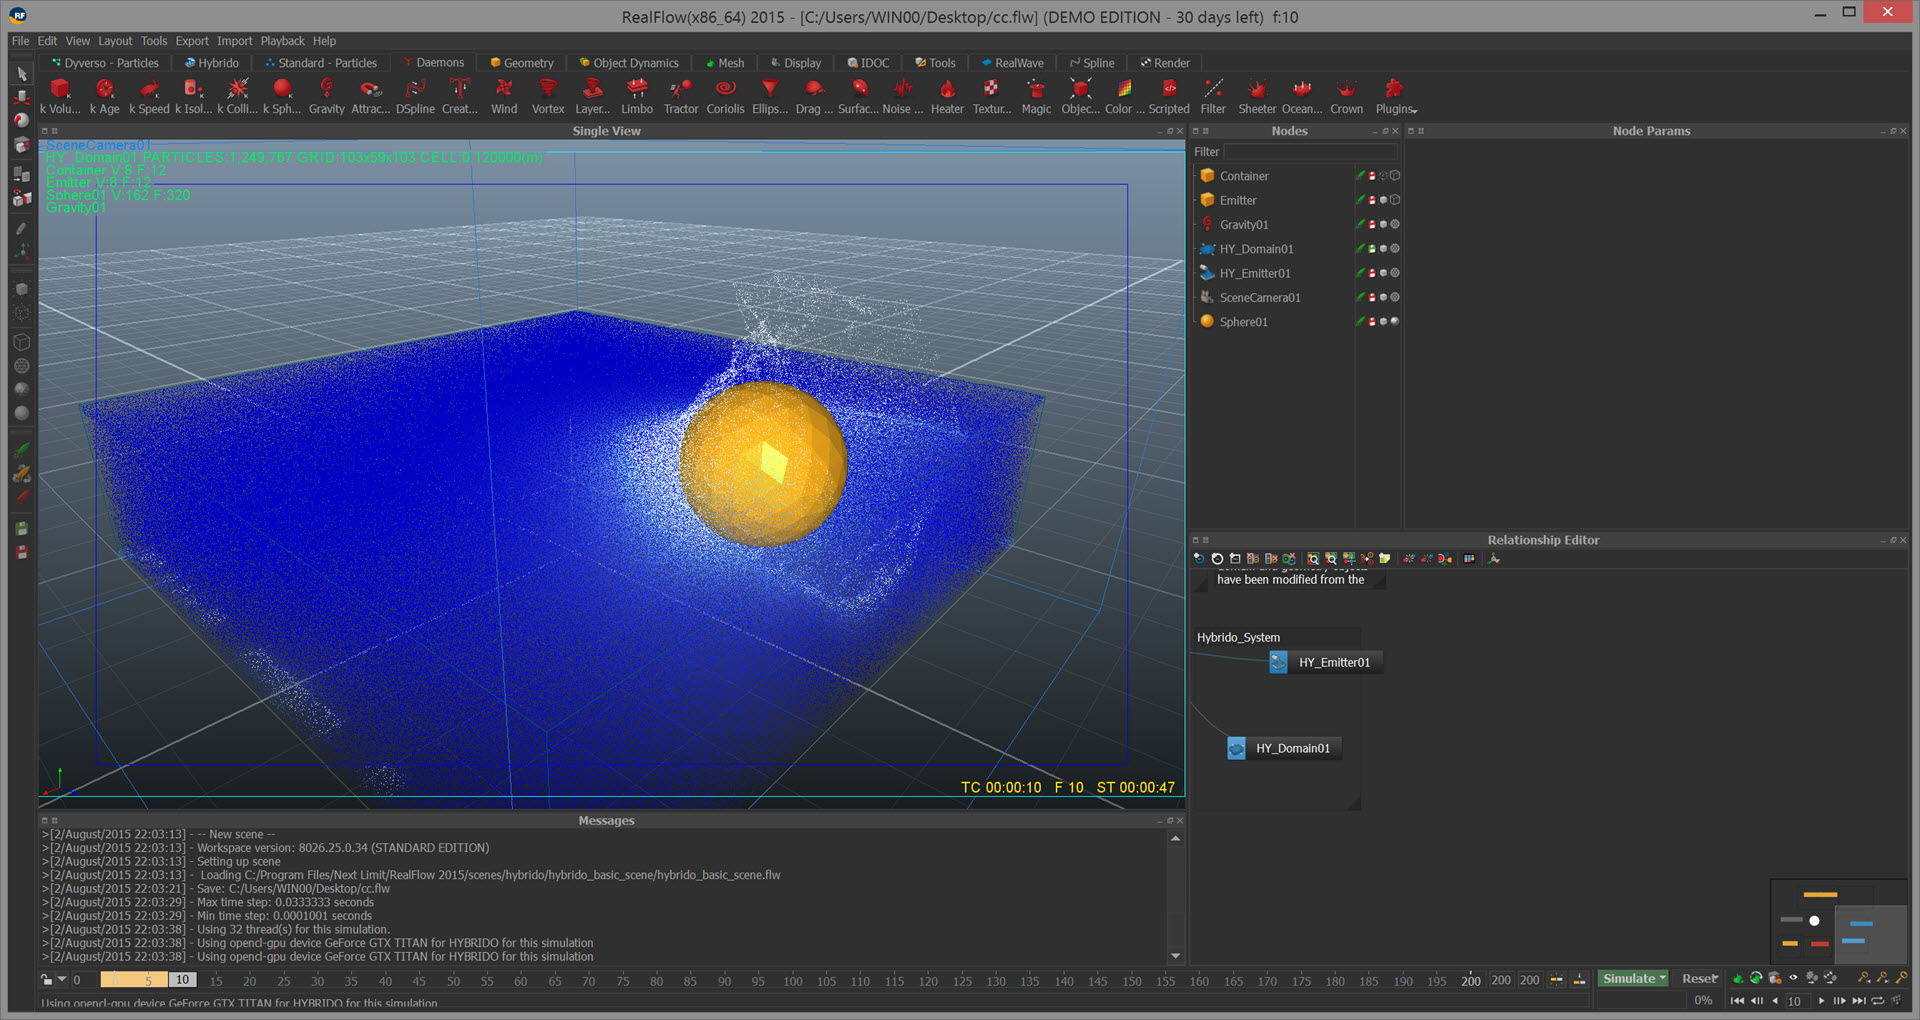This screenshot has width=1920, height=1020.
Task: Toggle shading mode icon for Sphere01
Action: click(1394, 322)
